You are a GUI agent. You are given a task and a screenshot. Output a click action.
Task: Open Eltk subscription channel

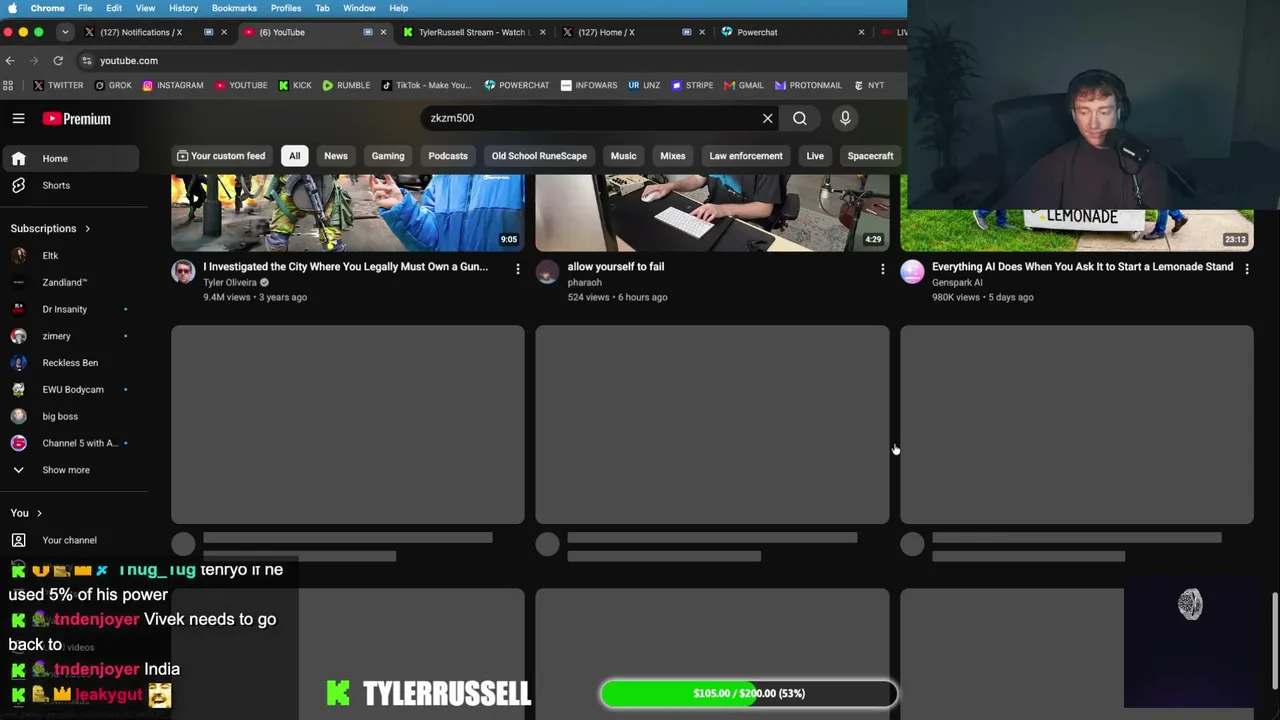tap(70, 255)
